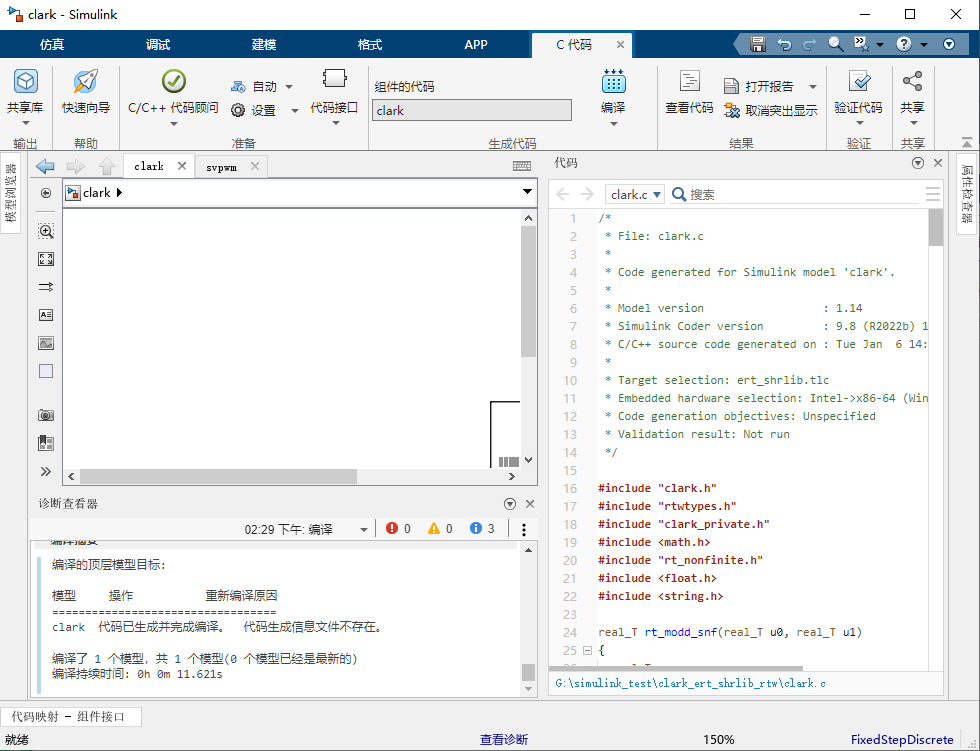Expand 设置 dropdown arrow

(294, 111)
